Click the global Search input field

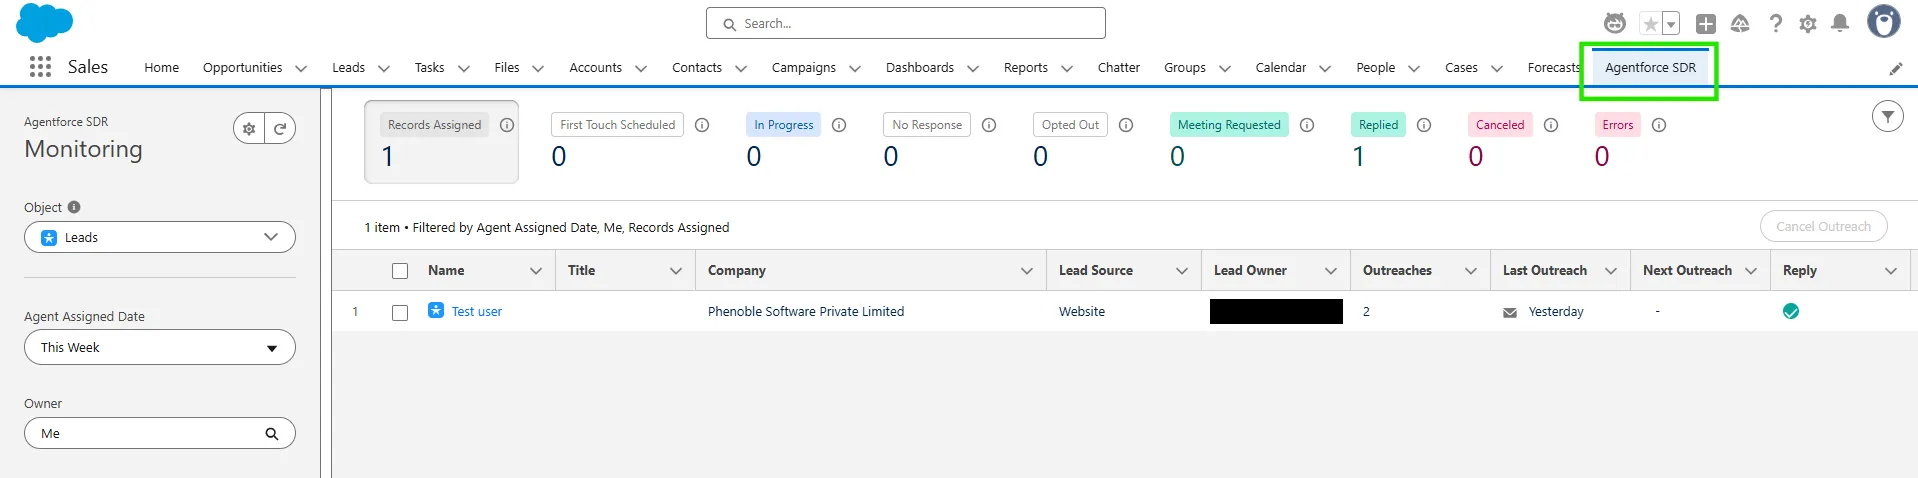(905, 23)
